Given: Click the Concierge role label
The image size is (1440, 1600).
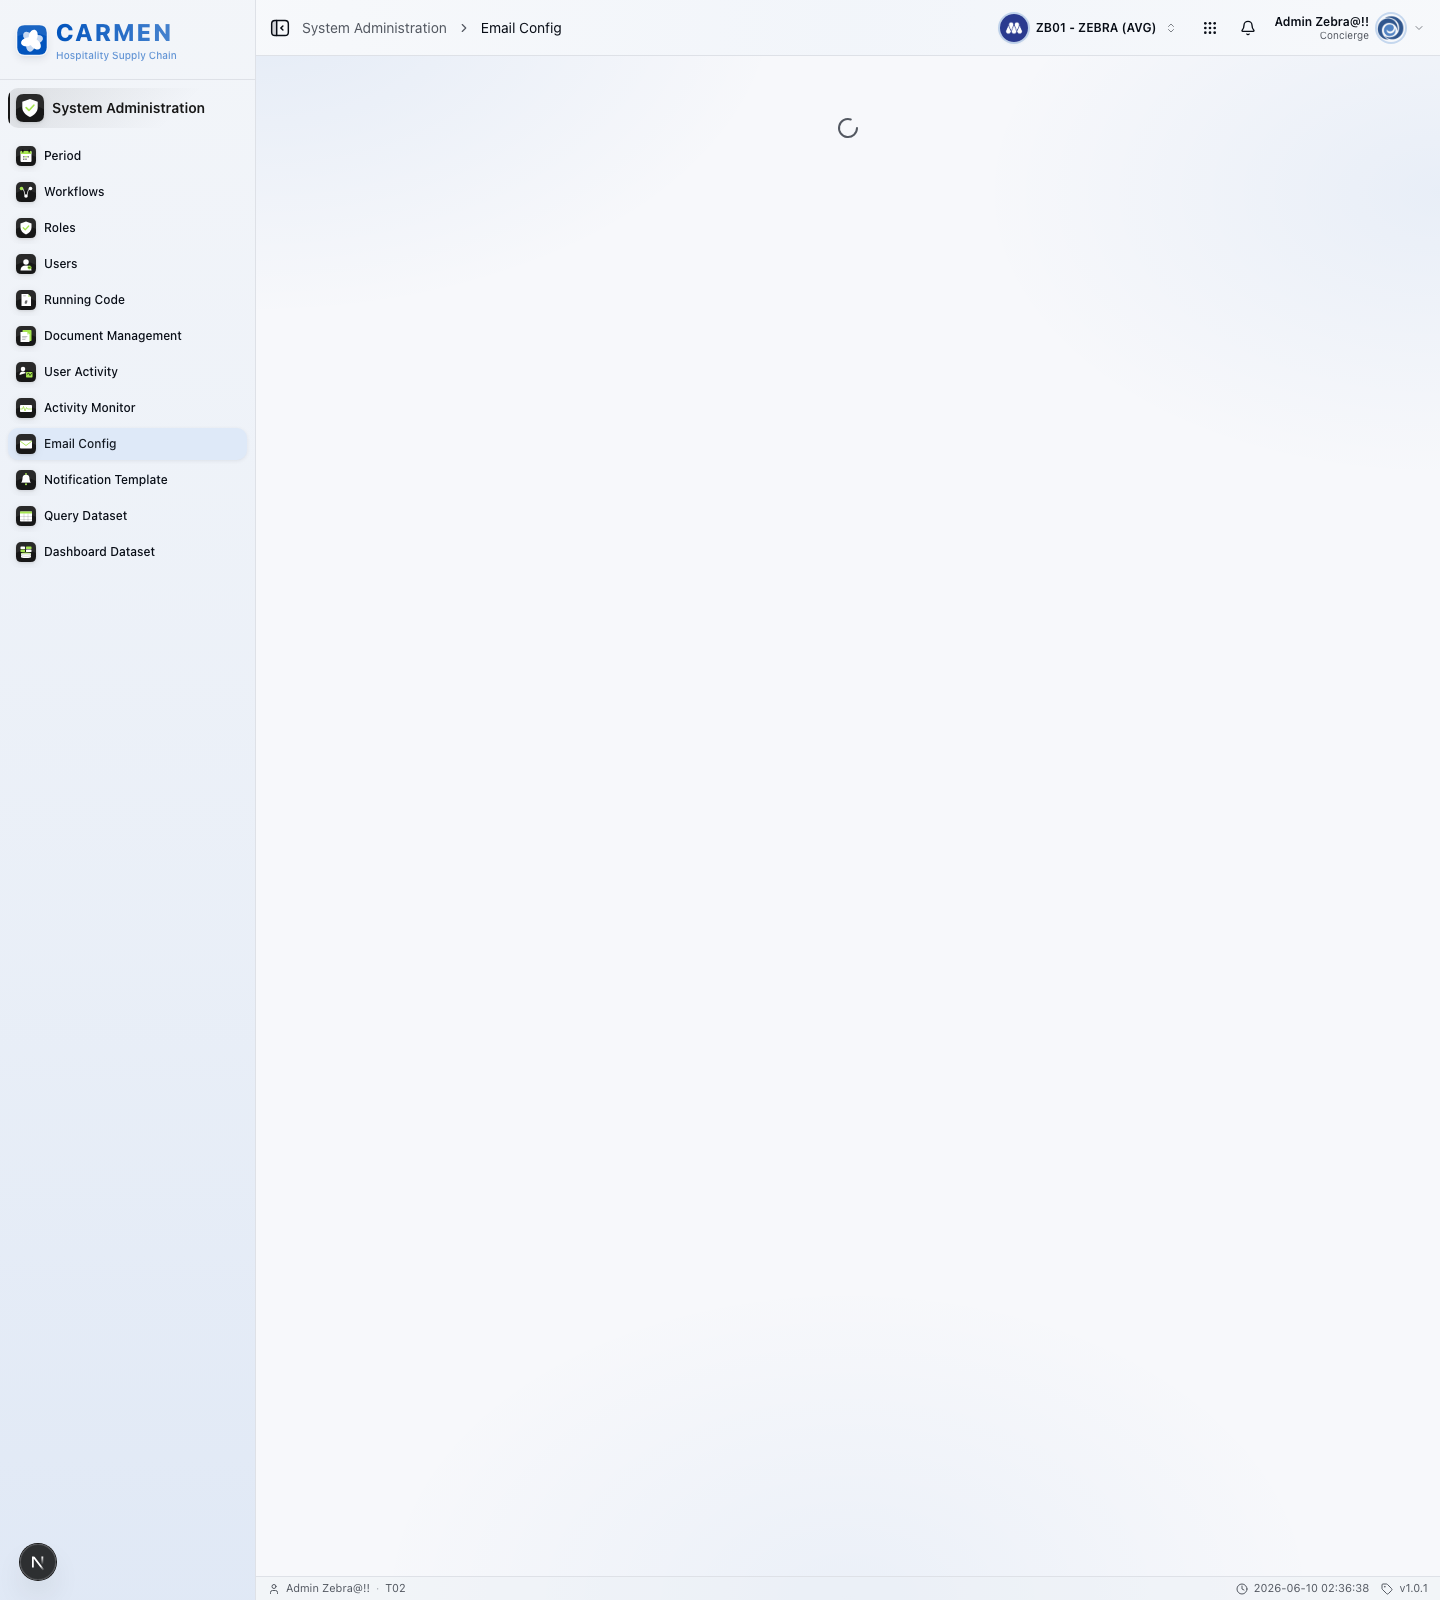Looking at the screenshot, I should point(1344,36).
